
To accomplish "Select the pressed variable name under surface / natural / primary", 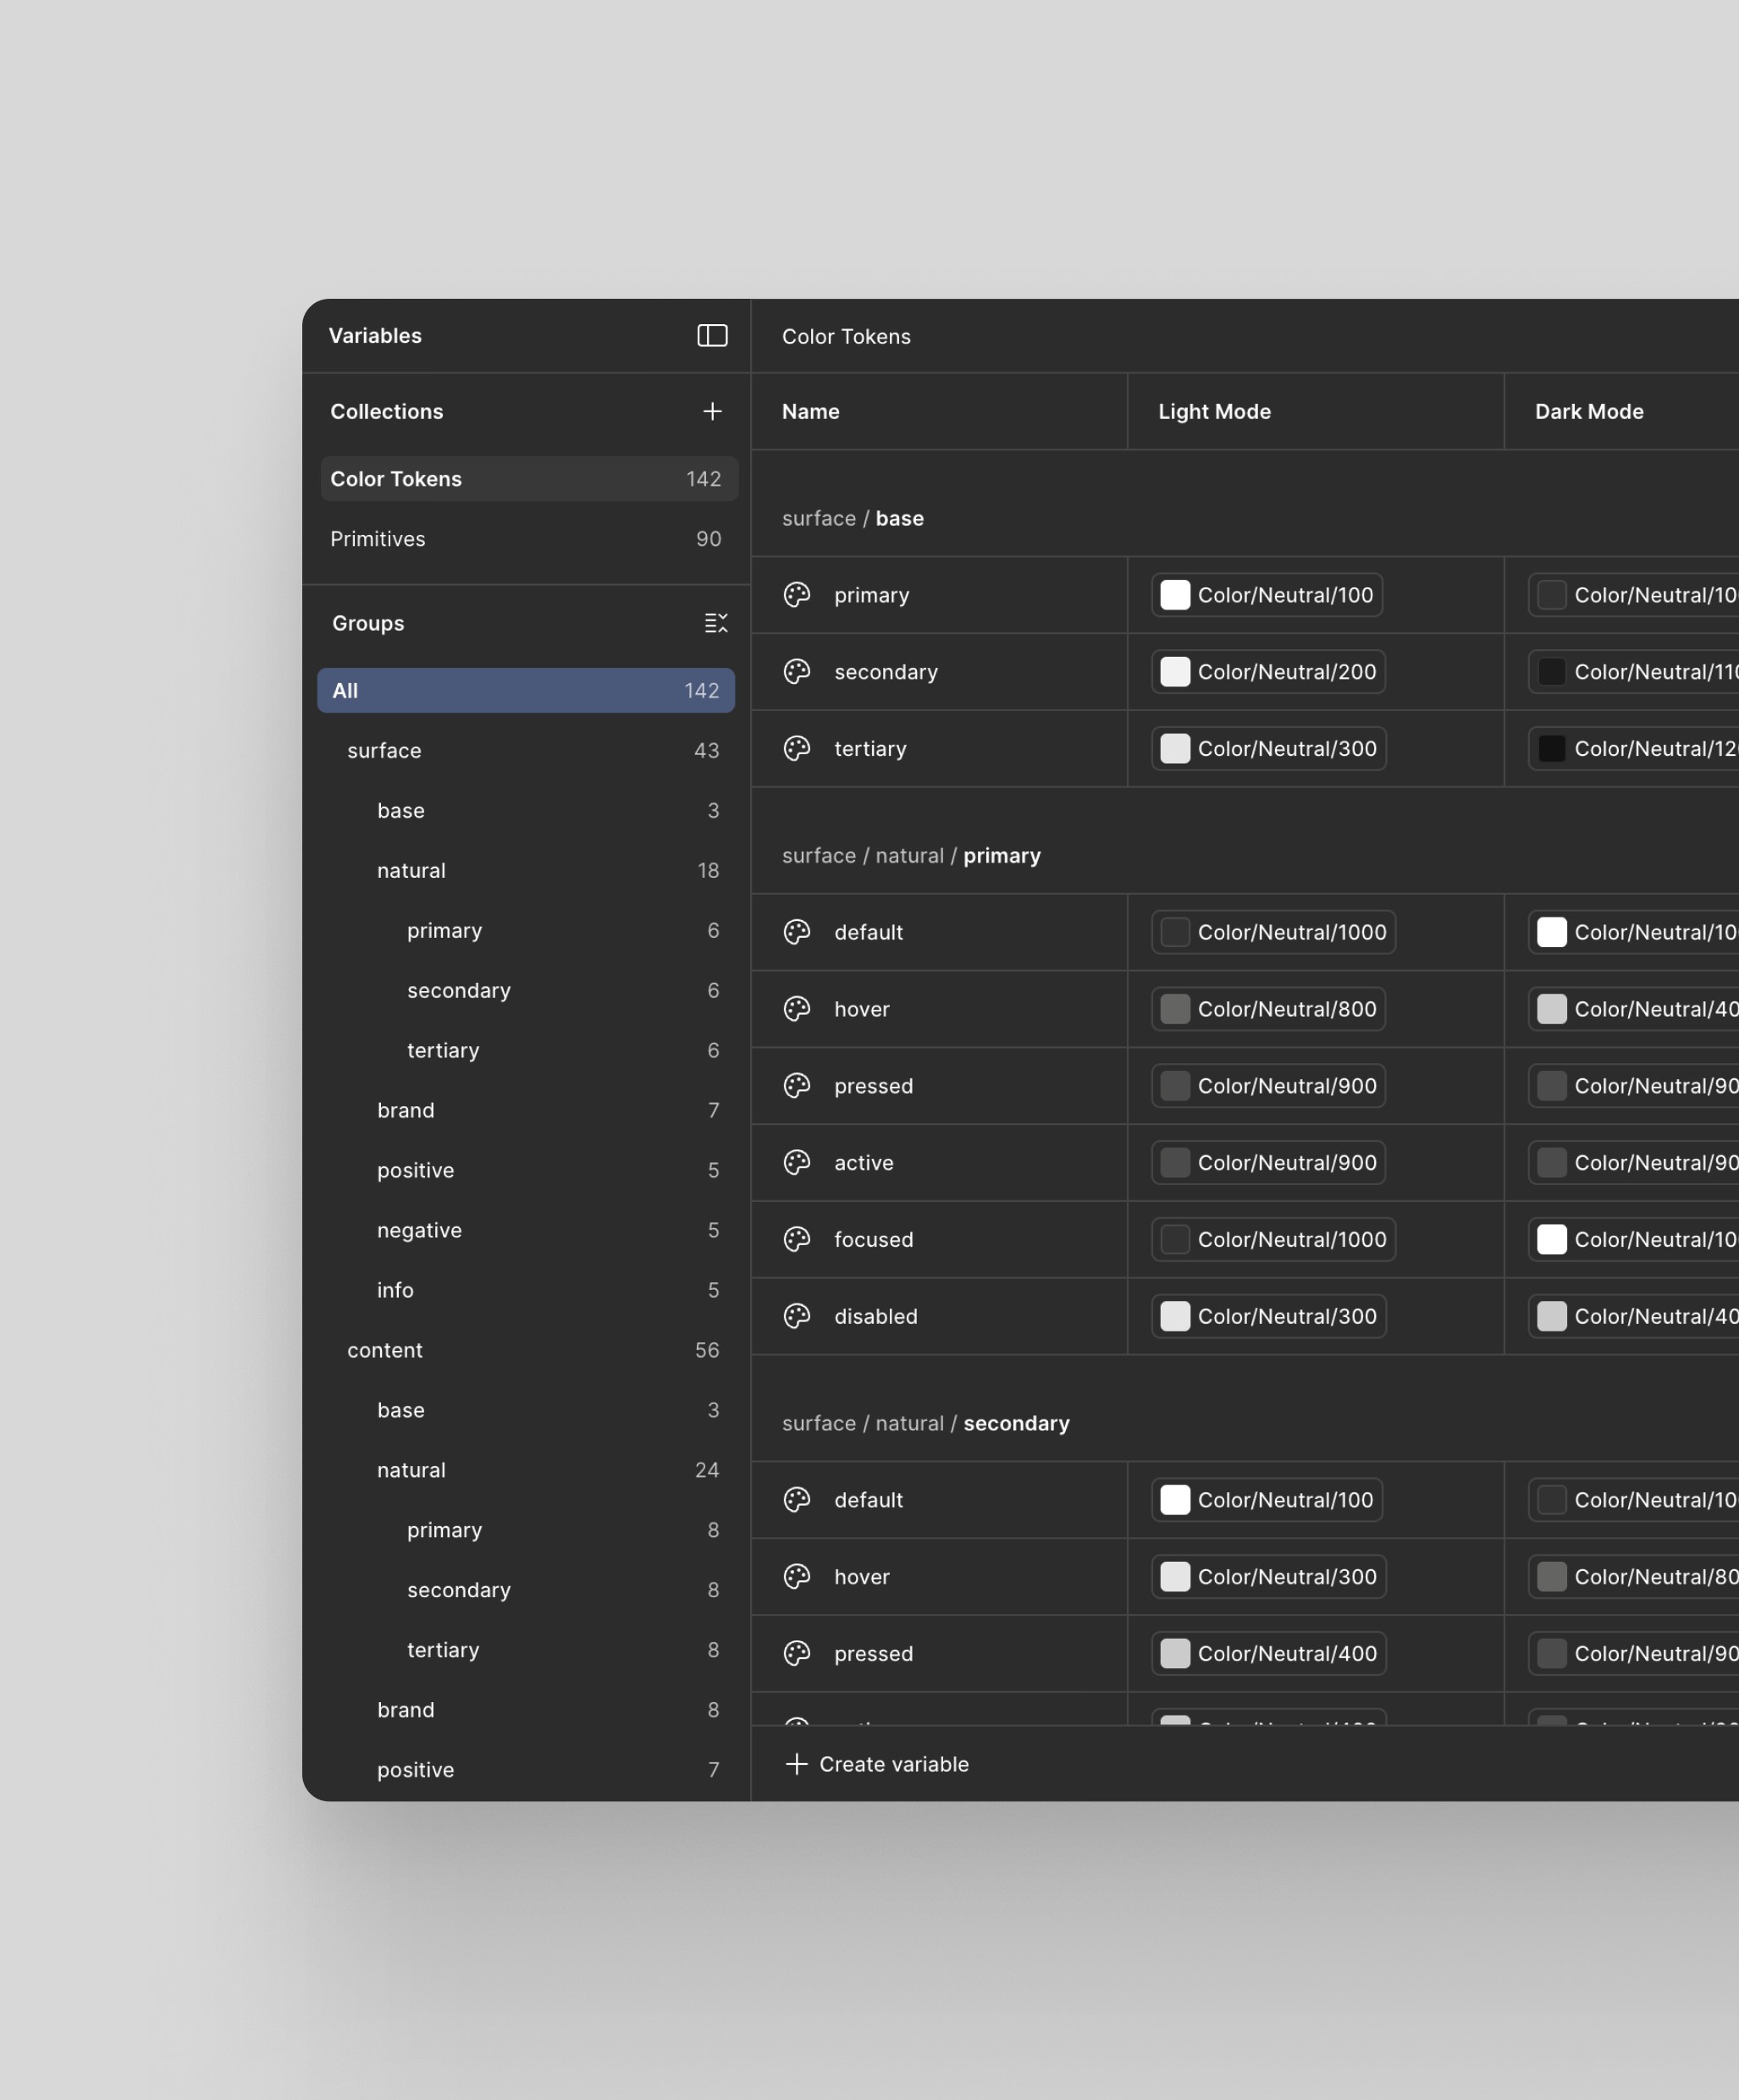I will pyautogui.click(x=873, y=1086).
